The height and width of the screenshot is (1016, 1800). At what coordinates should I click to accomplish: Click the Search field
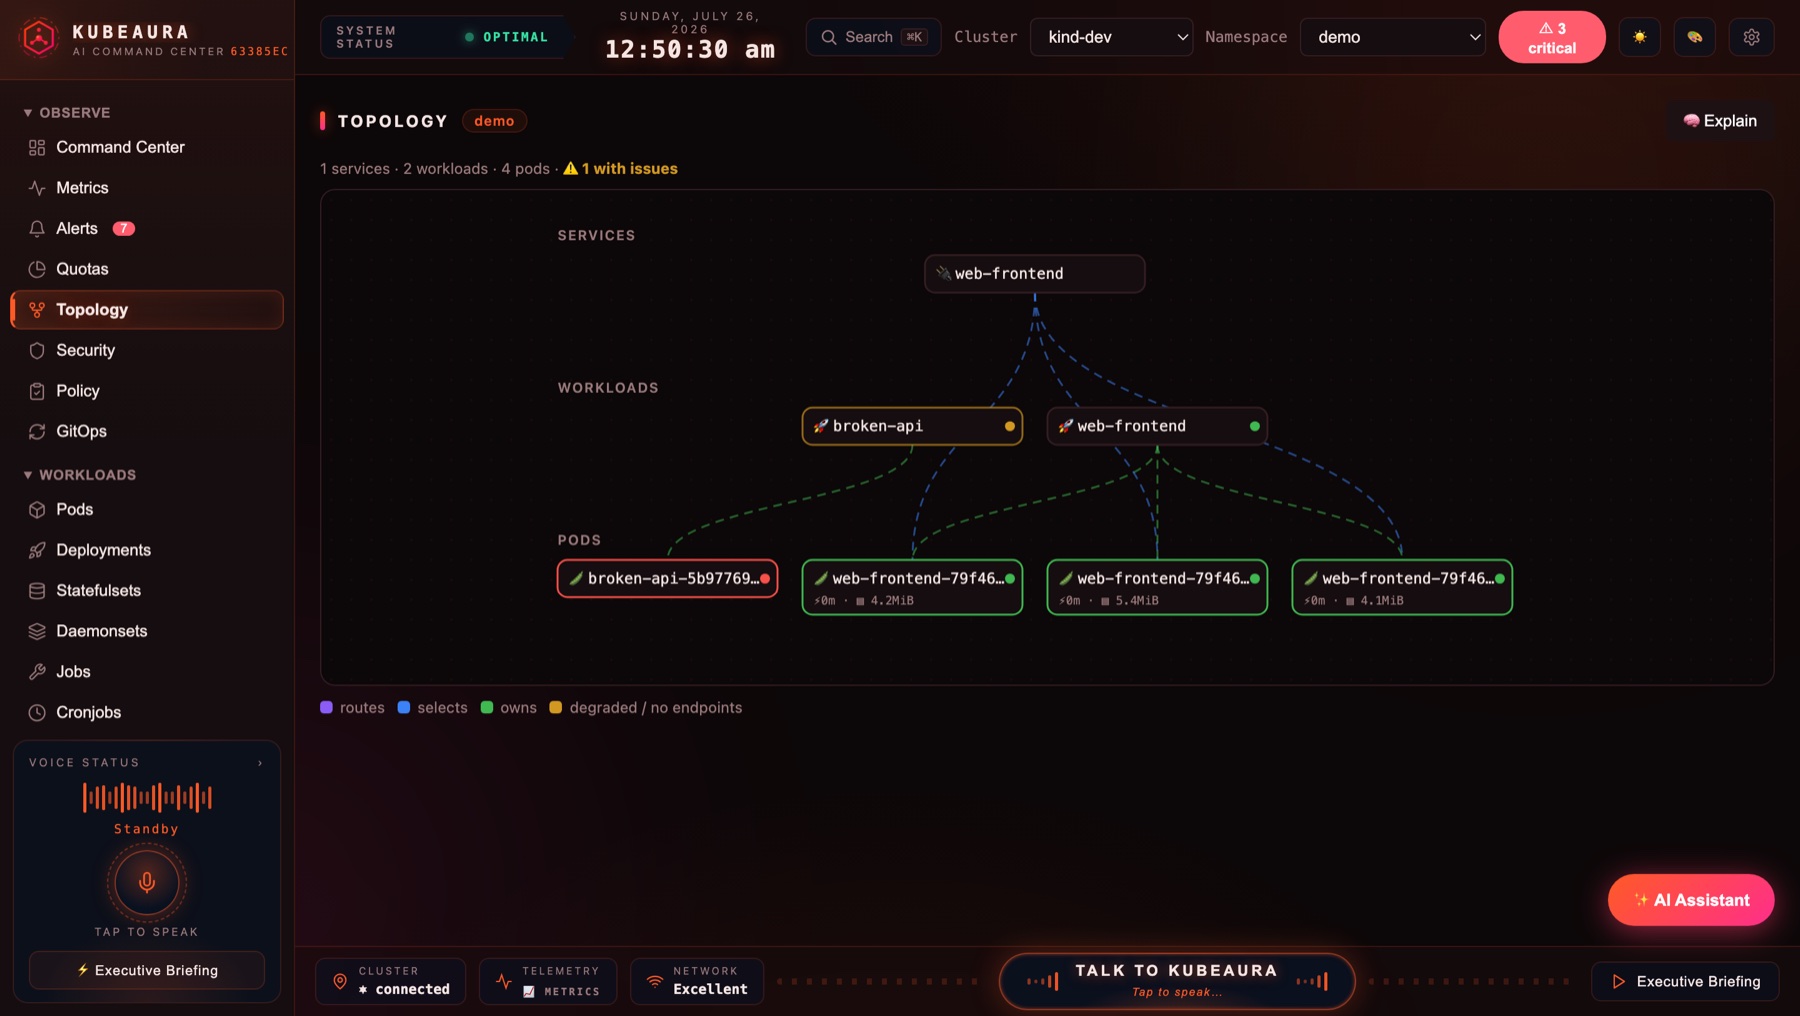pyautogui.click(x=873, y=37)
